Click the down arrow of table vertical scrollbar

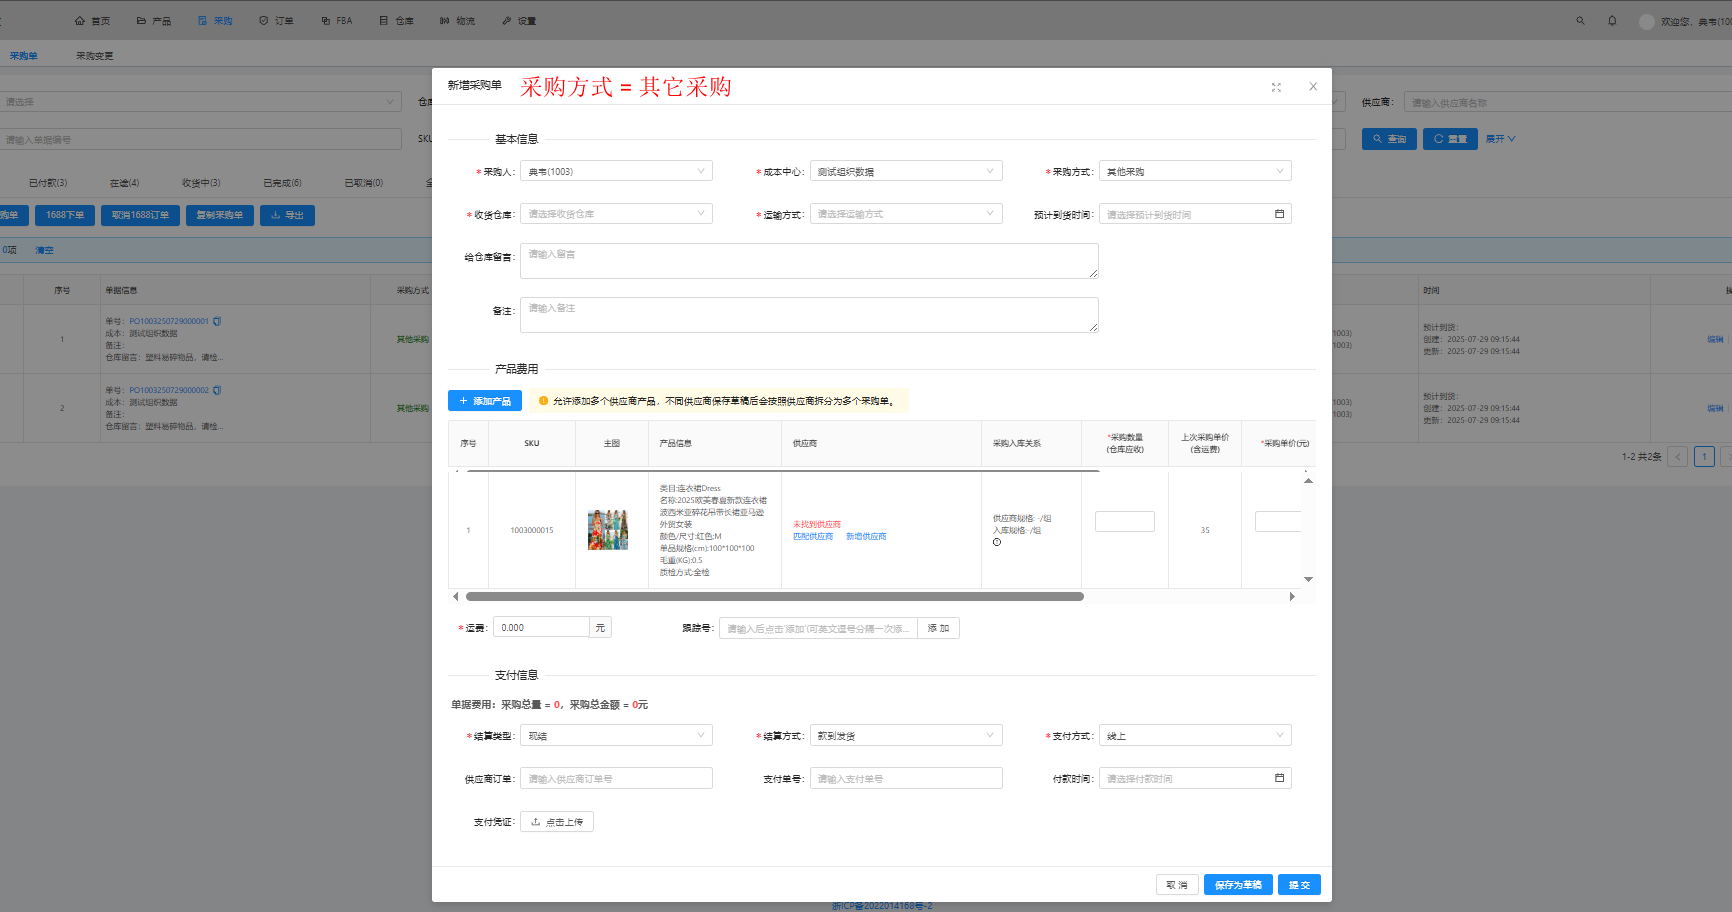coord(1308,580)
